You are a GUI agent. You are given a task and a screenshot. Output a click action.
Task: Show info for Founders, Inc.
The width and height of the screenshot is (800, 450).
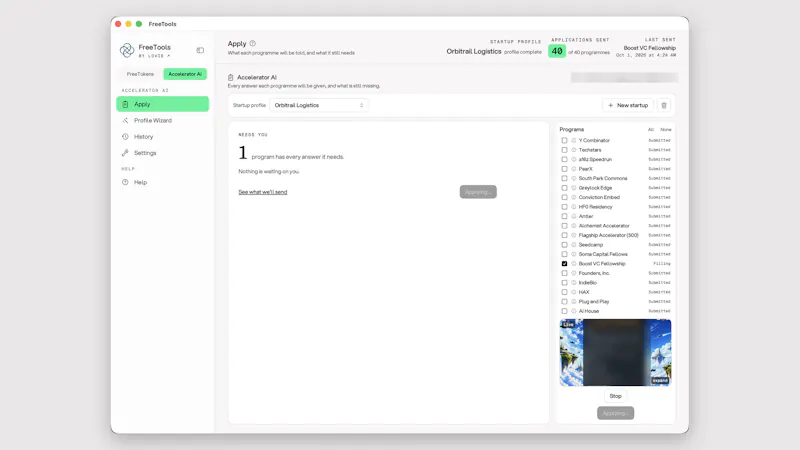point(573,273)
